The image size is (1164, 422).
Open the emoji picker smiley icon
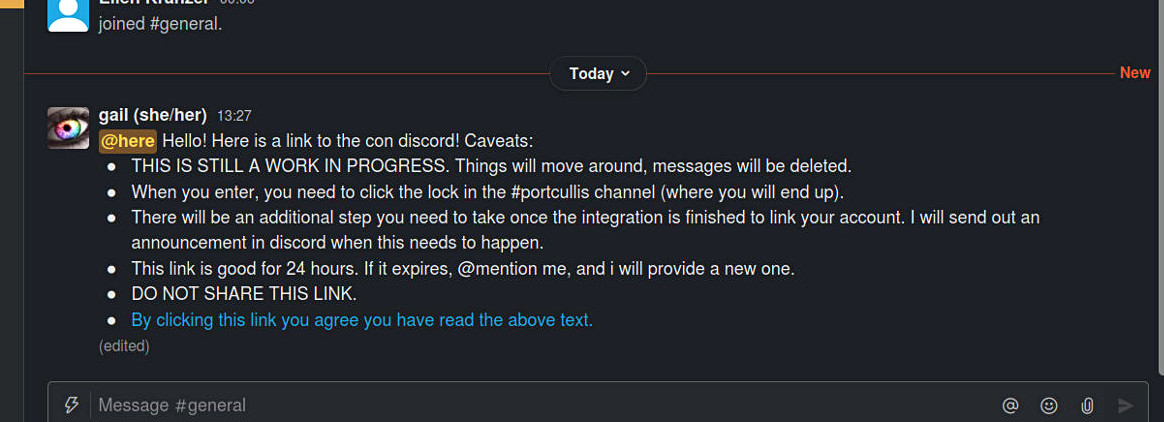[1049, 405]
